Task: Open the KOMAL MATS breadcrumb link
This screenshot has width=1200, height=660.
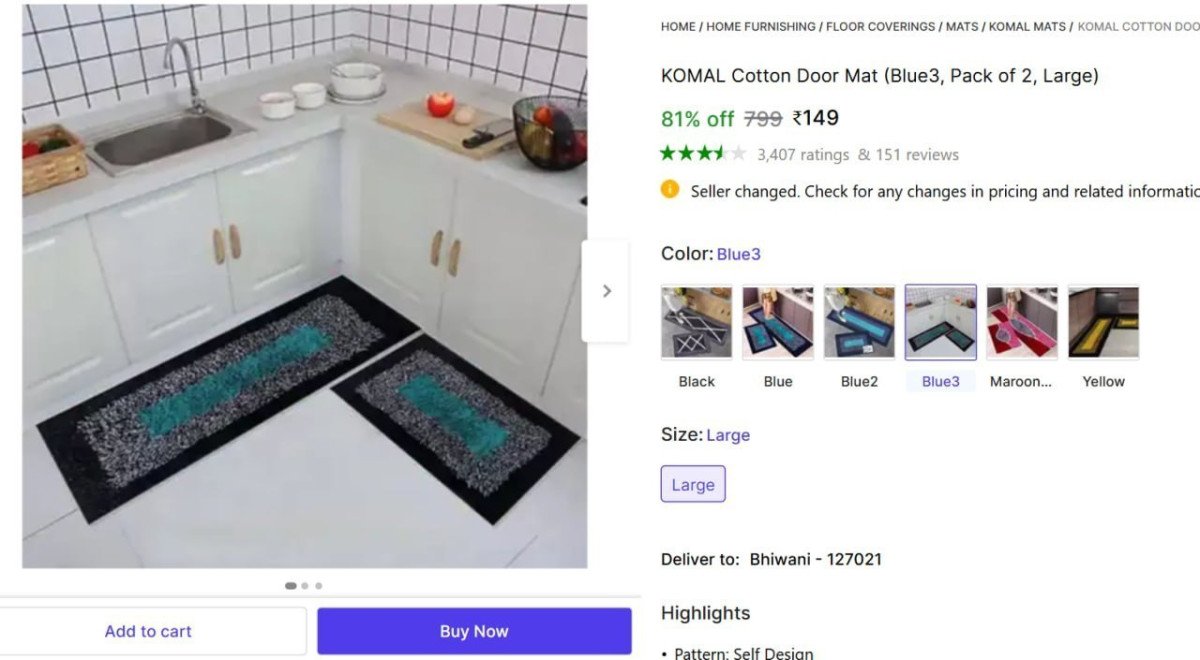Action: (1028, 27)
